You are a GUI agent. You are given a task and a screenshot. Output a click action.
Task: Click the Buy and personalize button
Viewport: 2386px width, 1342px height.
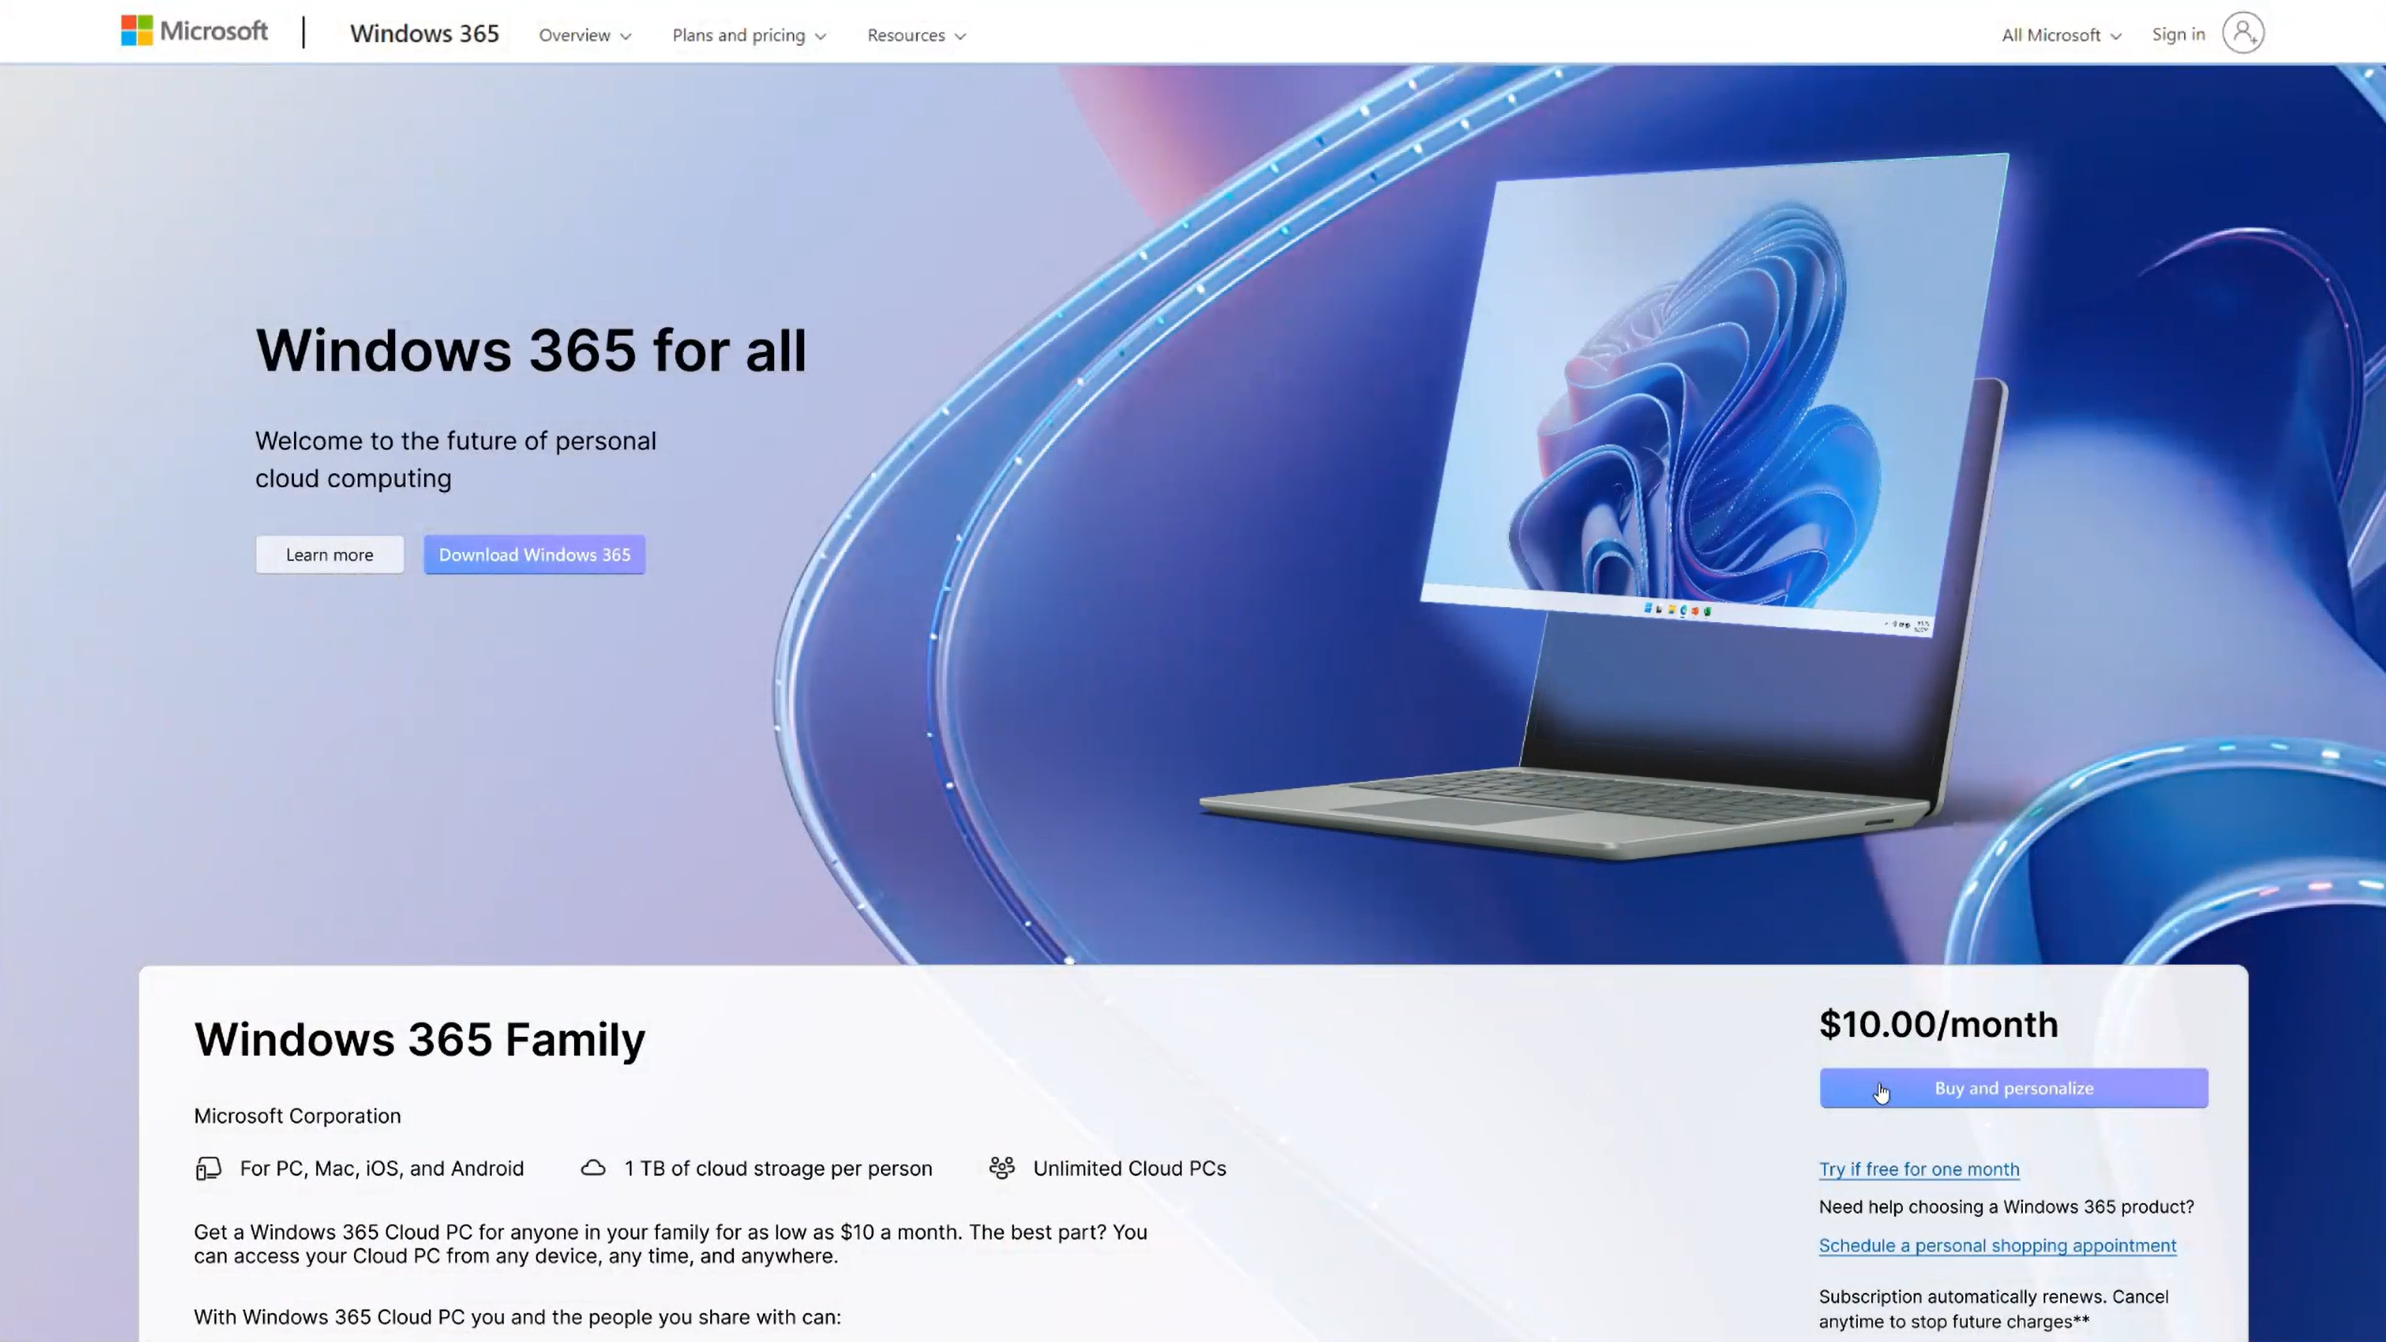pos(2014,1088)
